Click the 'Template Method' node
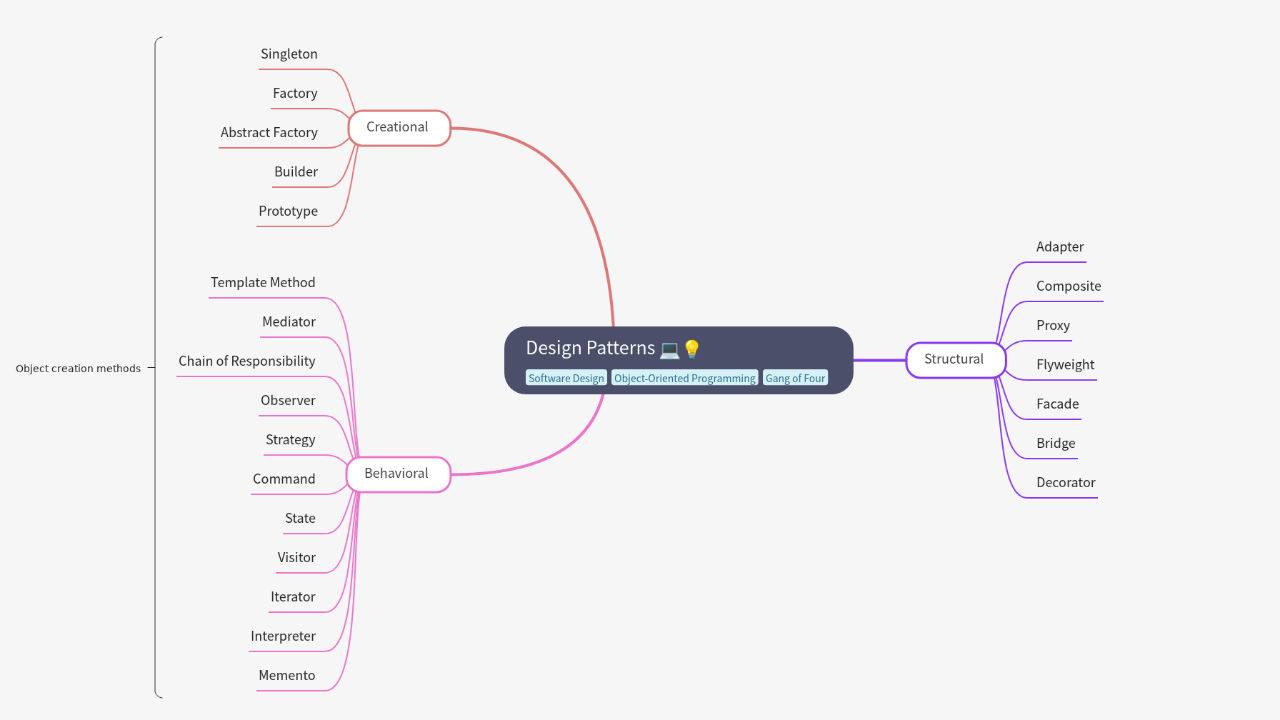The image size is (1280, 720). [263, 282]
